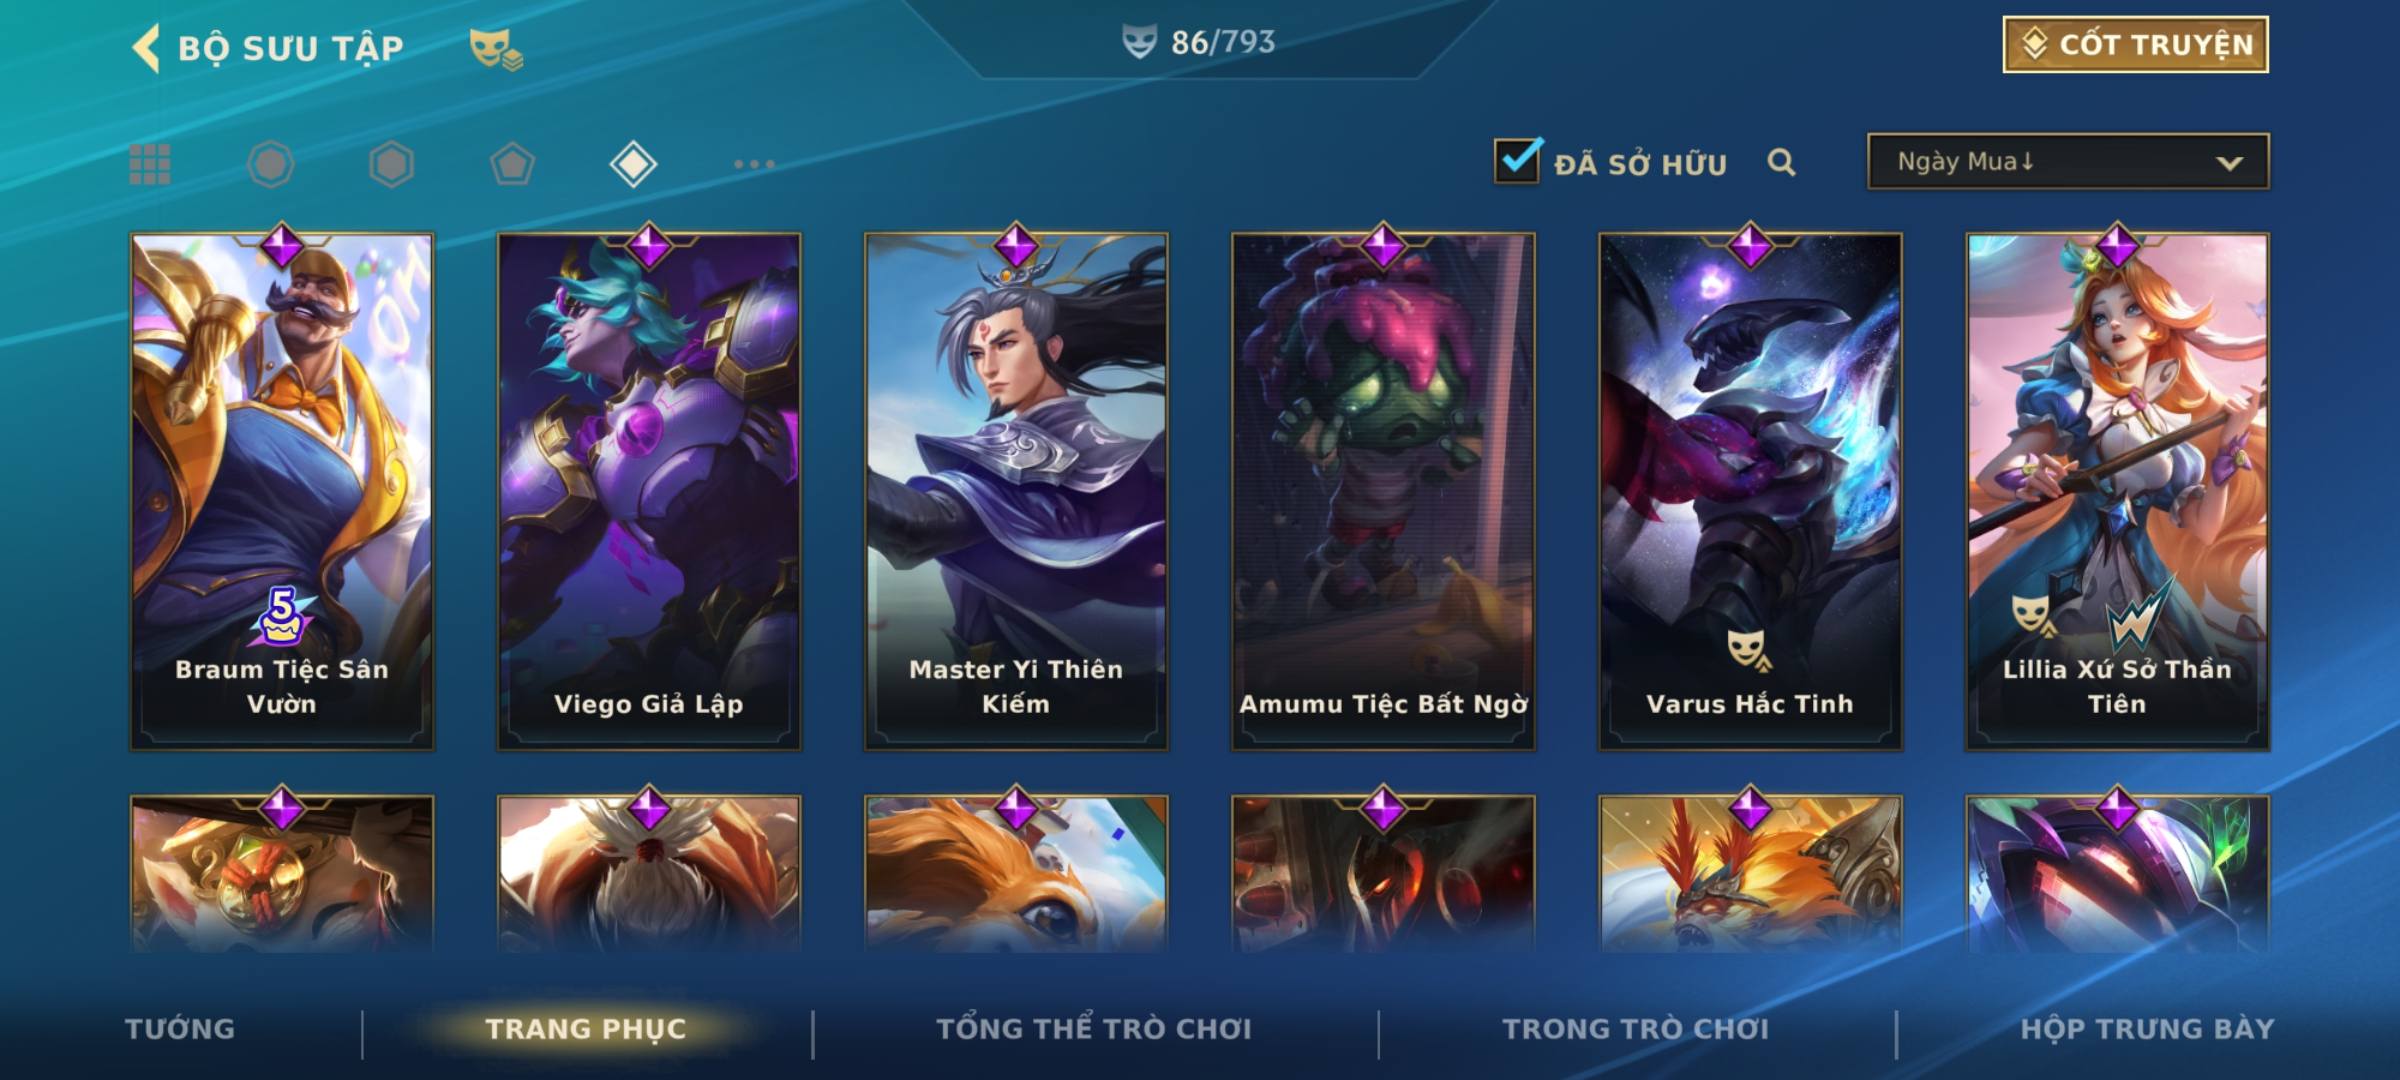Select the Lillia Xứ Sở Thần Tiên card

(2117, 491)
